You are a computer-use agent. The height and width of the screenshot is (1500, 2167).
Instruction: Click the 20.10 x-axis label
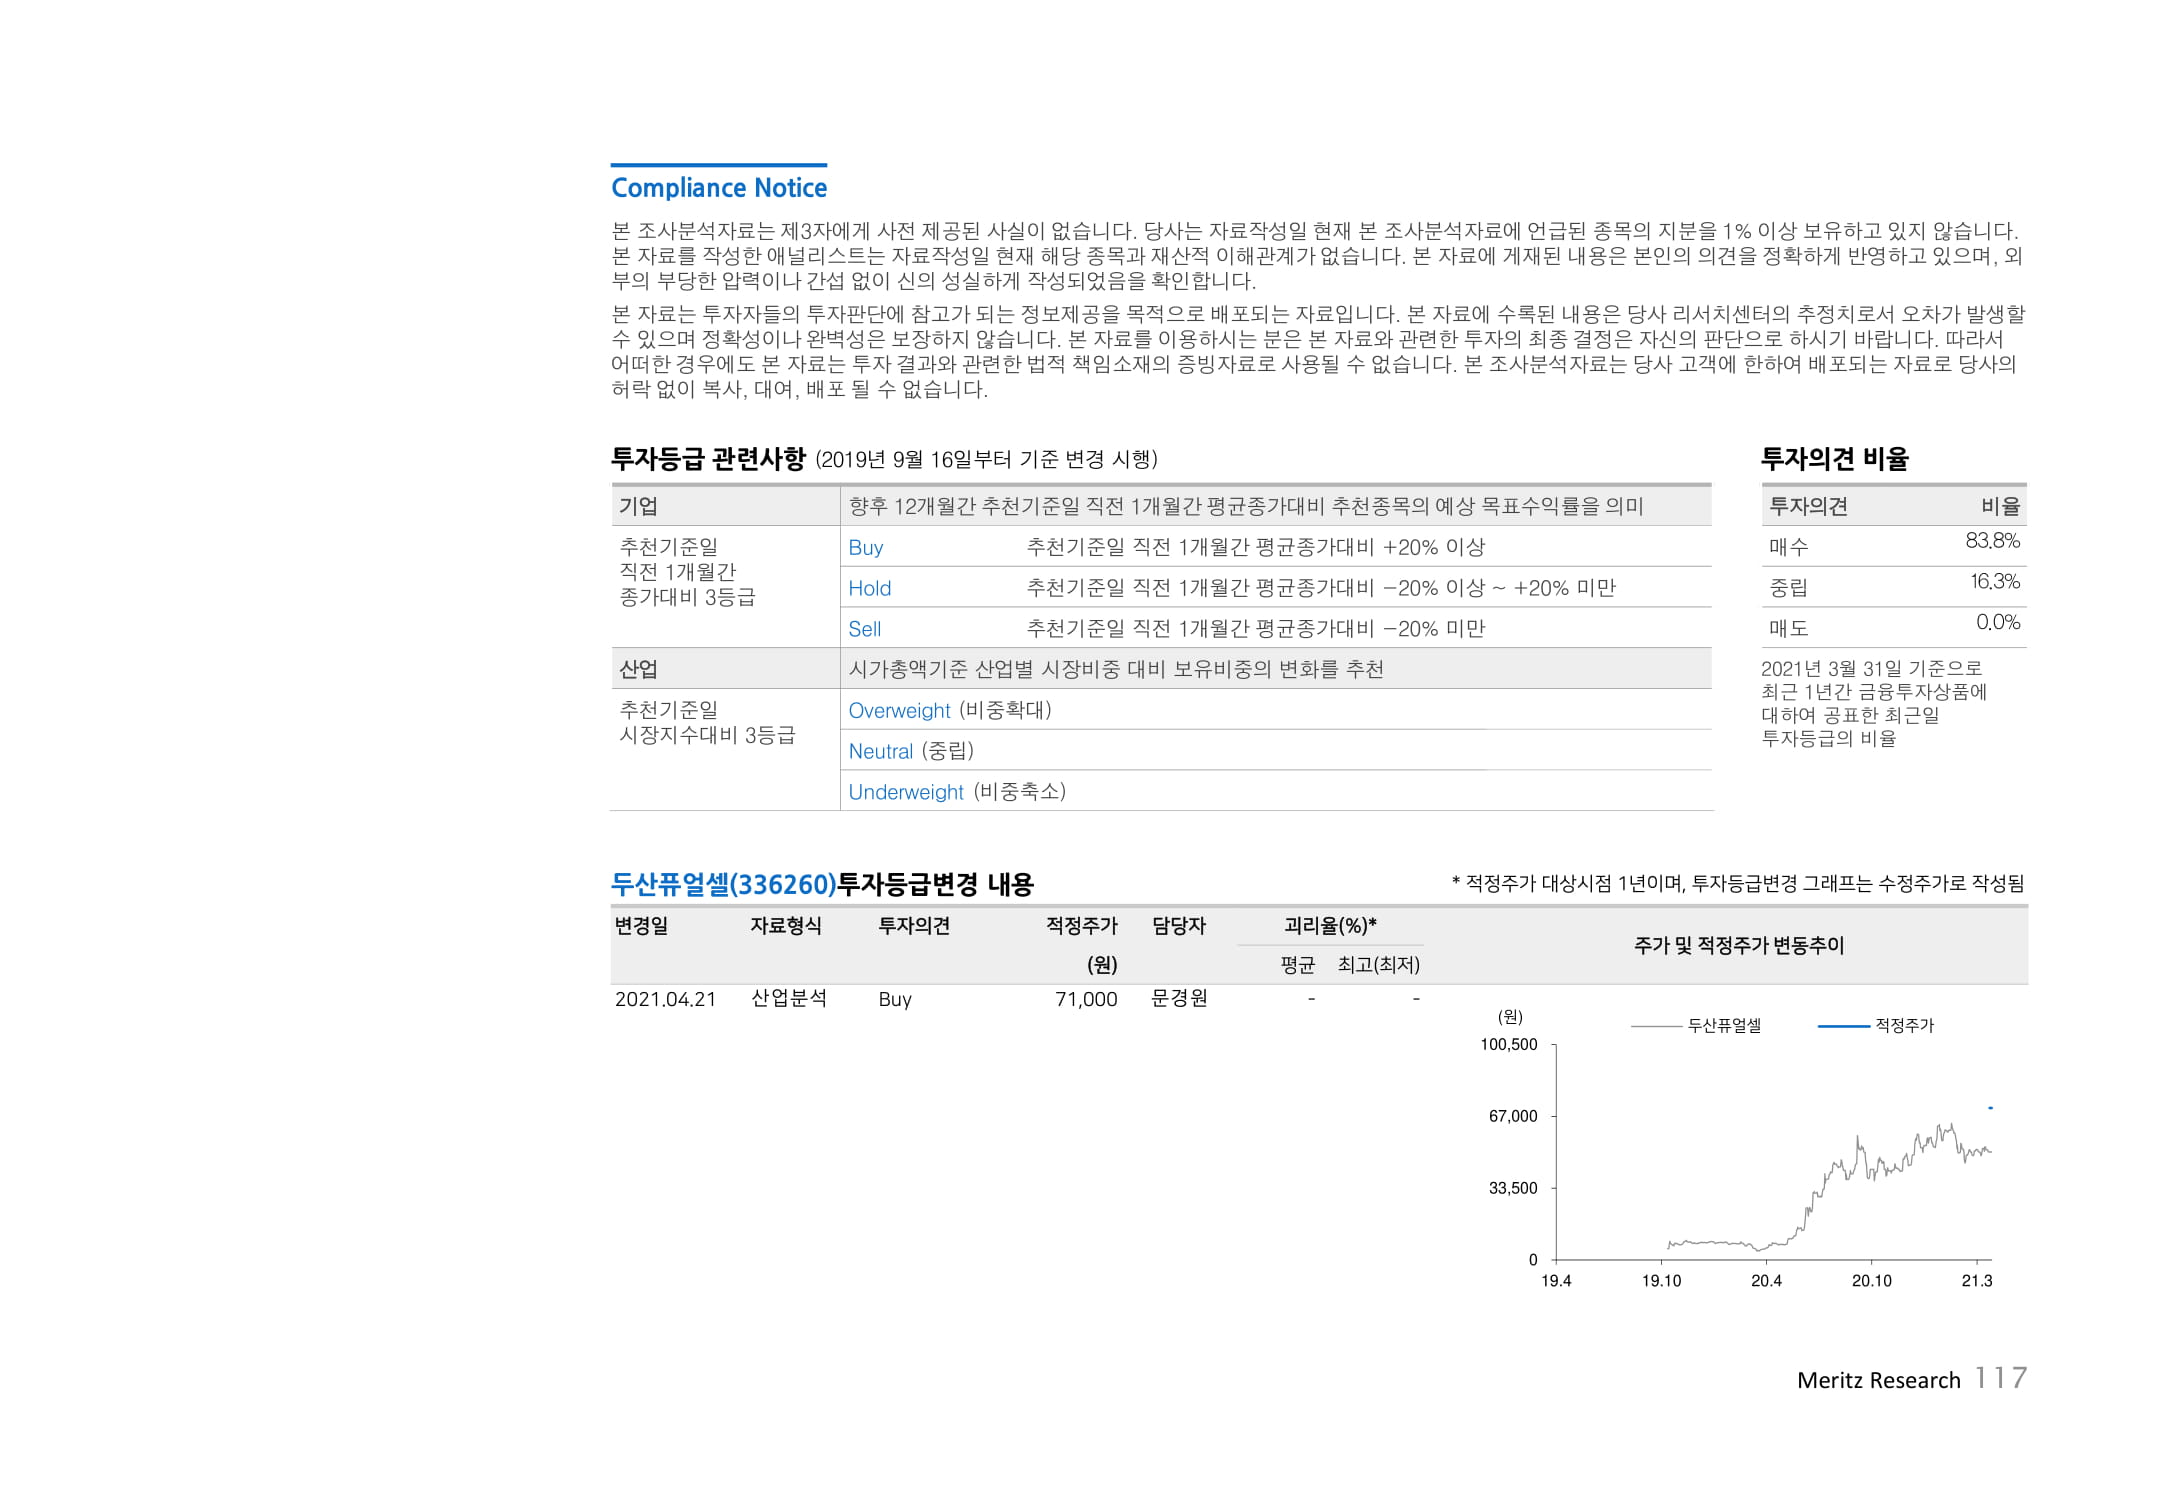(x=1871, y=1281)
